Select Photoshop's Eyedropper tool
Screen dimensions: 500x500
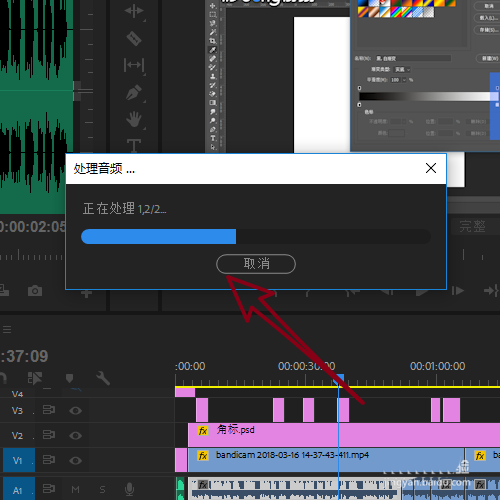(x=213, y=50)
